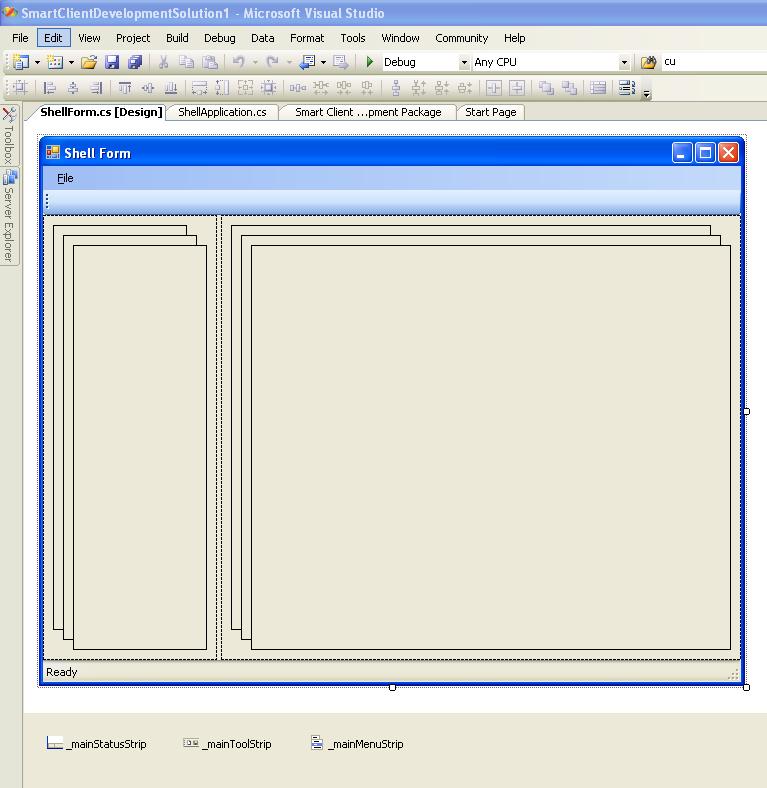Click the Copy icon
The image size is (767, 788).
point(186,62)
